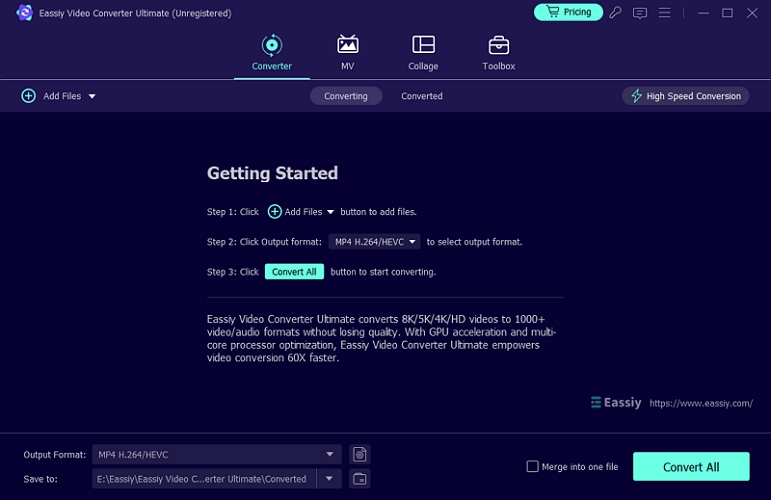Check Merge into one file
This screenshot has height=500, width=771.
[533, 466]
